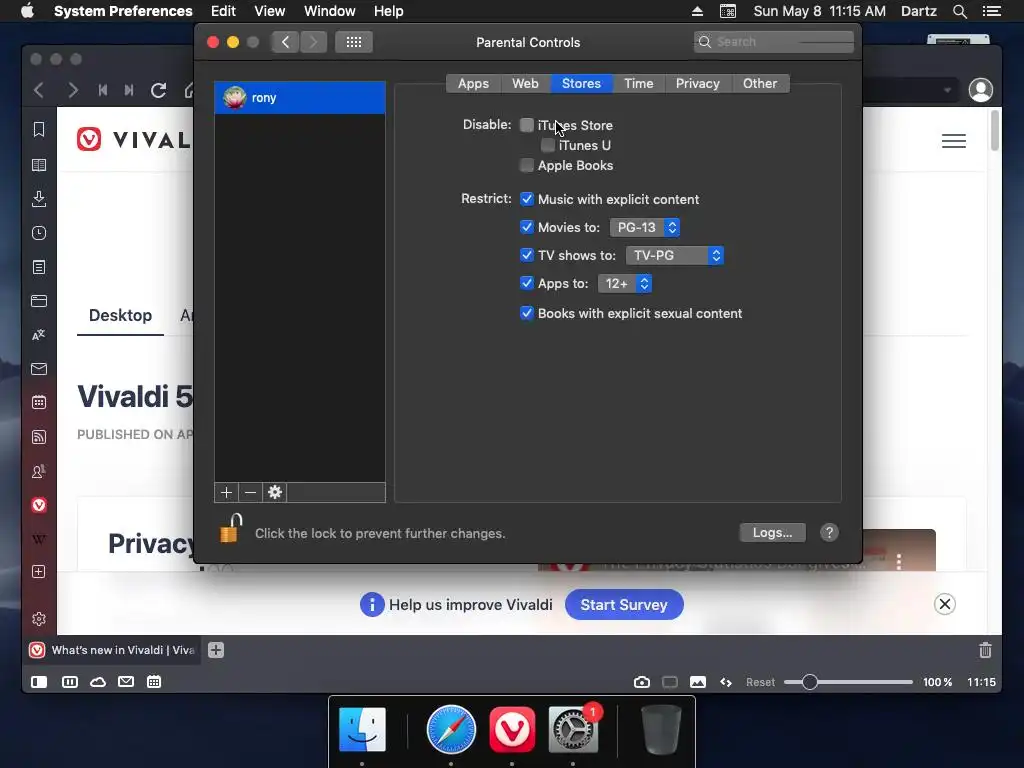Click Vivaldi rewind navigation icon
The image size is (1024, 768).
tap(103, 90)
